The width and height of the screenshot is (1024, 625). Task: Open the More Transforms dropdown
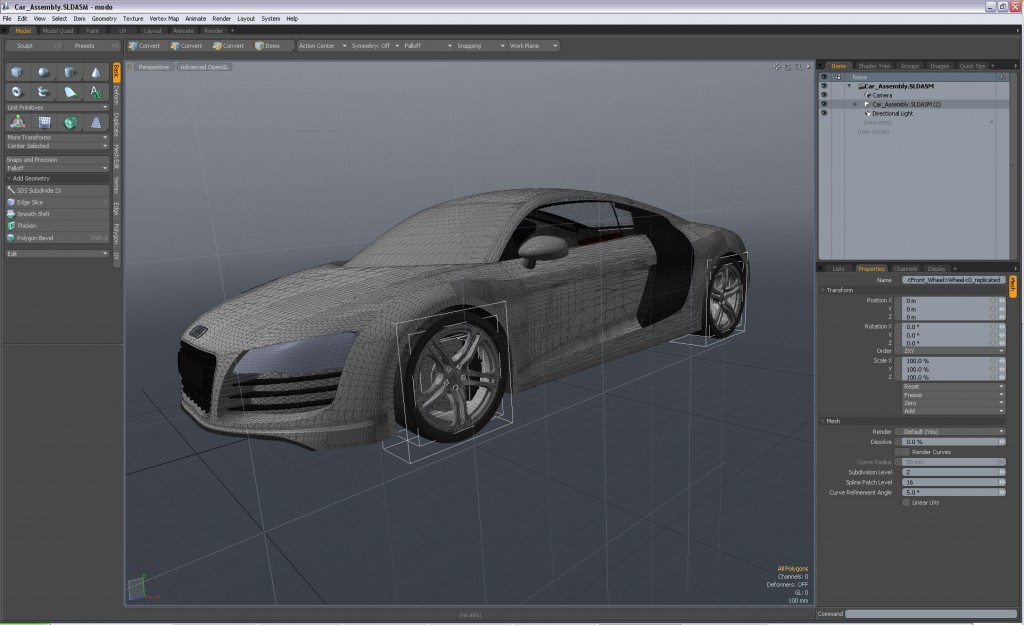coord(57,137)
